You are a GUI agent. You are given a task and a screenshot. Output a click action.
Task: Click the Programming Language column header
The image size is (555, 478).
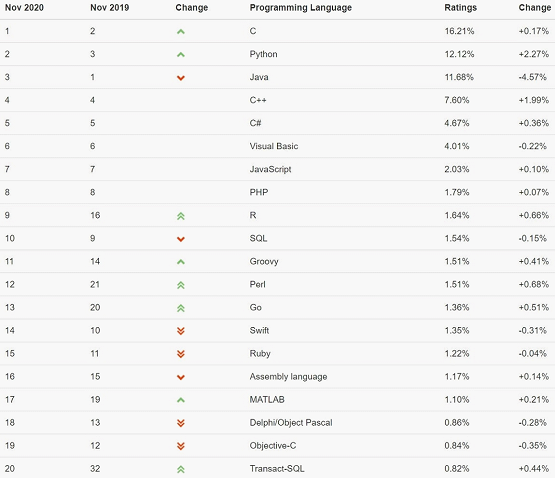coord(301,8)
